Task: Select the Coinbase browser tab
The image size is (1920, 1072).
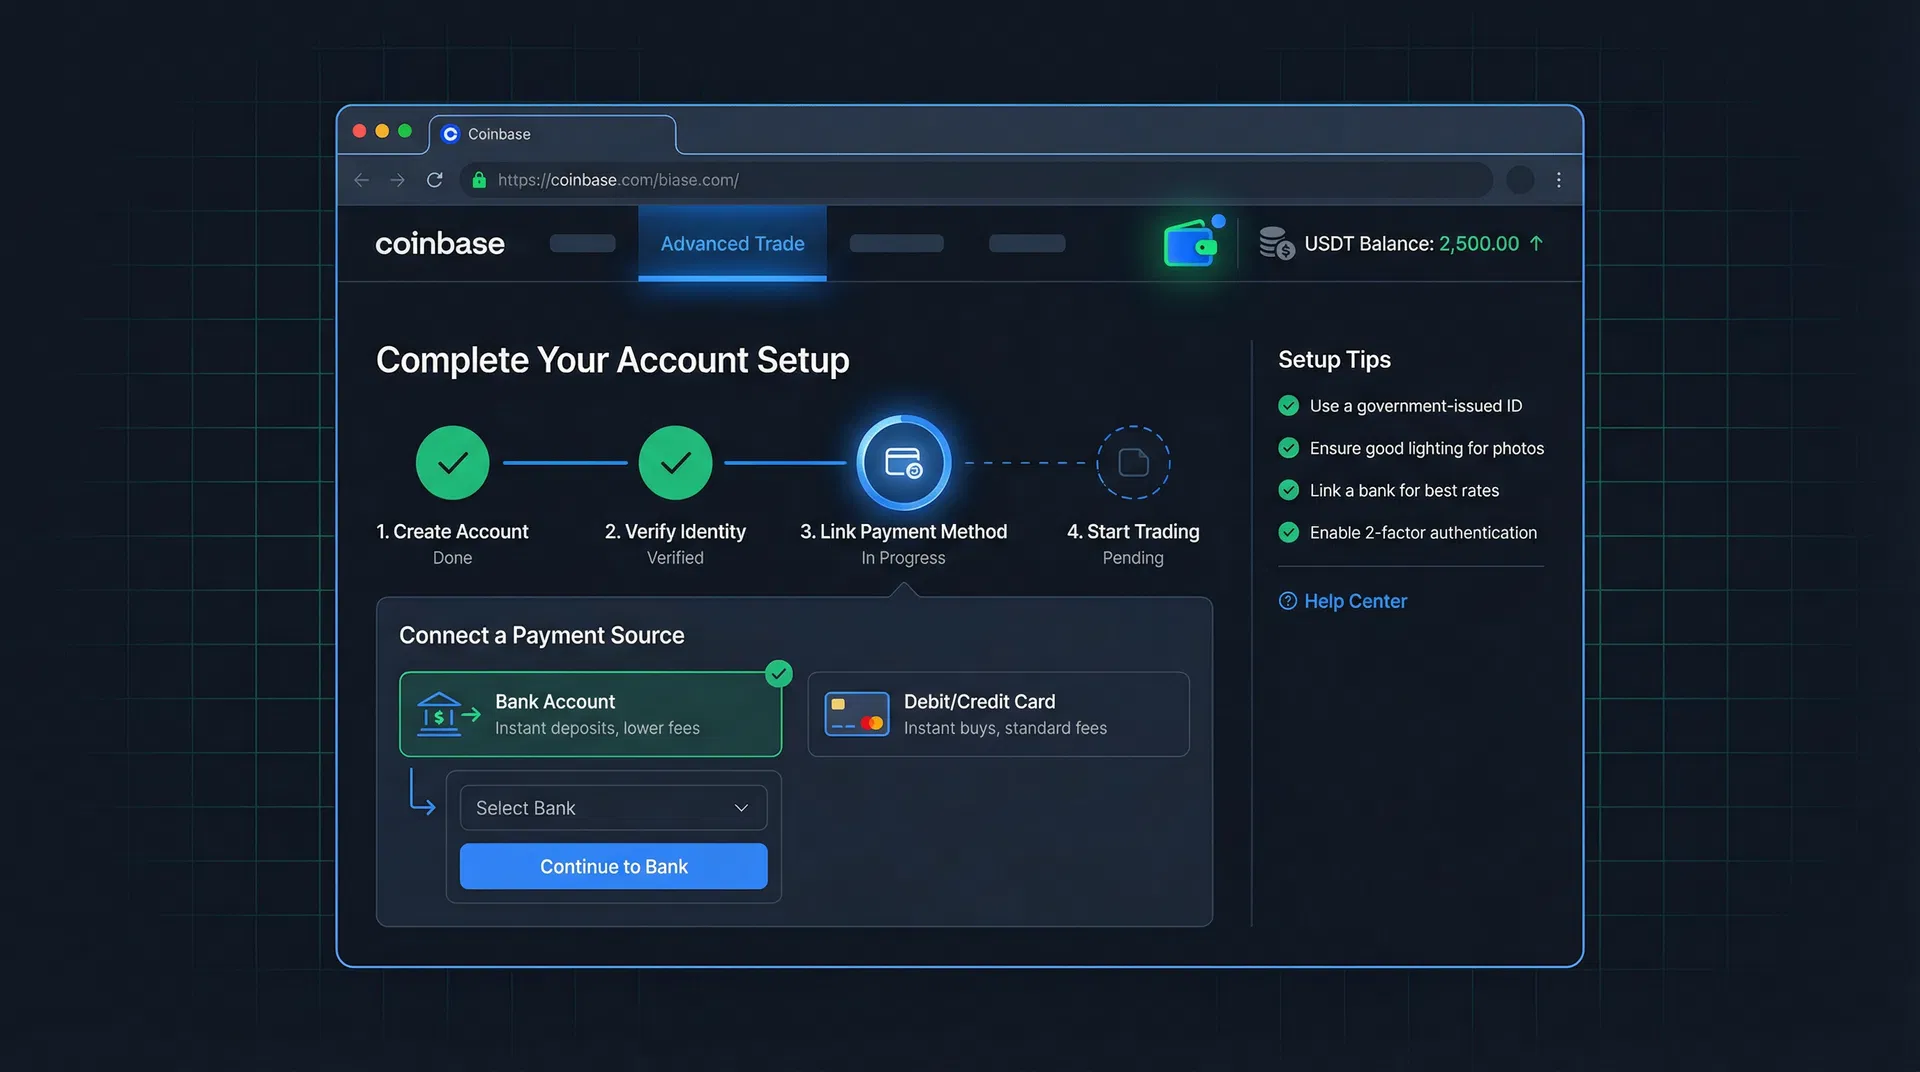Action: (x=553, y=133)
